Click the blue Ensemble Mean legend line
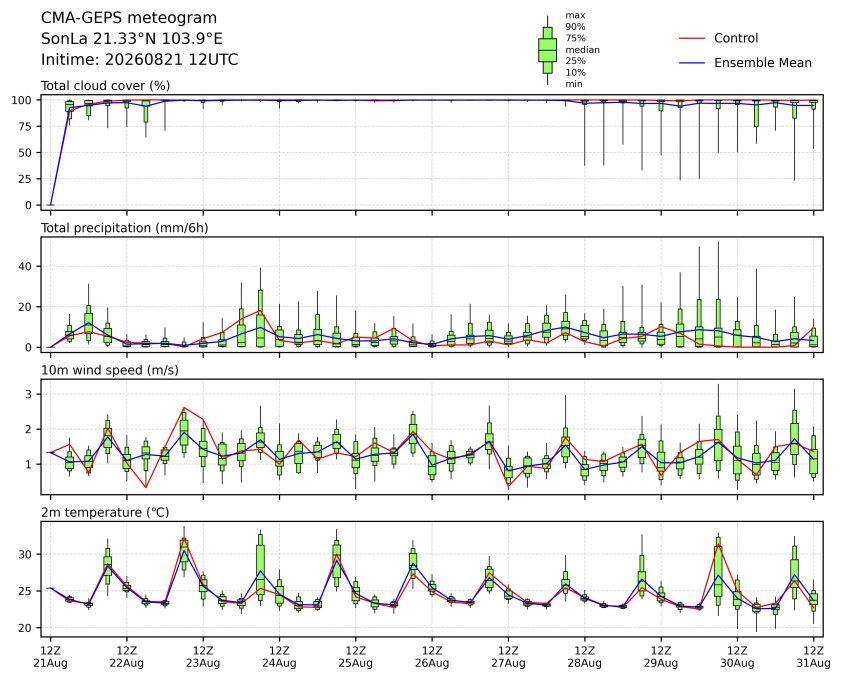Image resolution: width=842 pixels, height=680 pixels. pos(692,63)
